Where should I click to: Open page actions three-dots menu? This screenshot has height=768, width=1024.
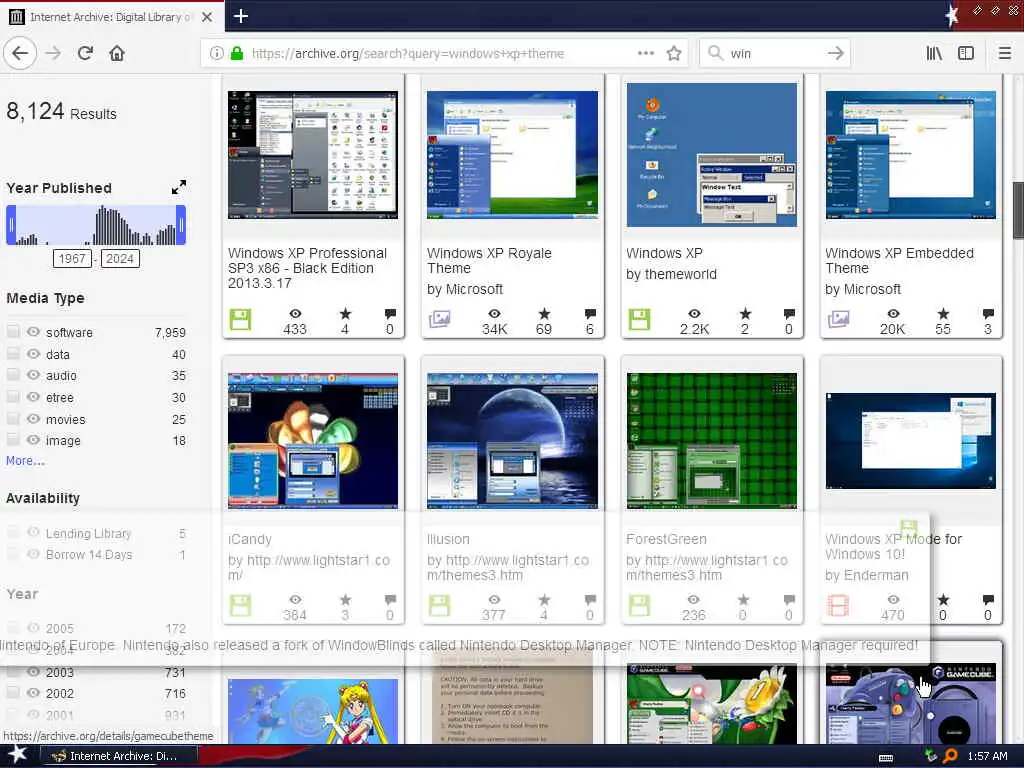[x=646, y=53]
